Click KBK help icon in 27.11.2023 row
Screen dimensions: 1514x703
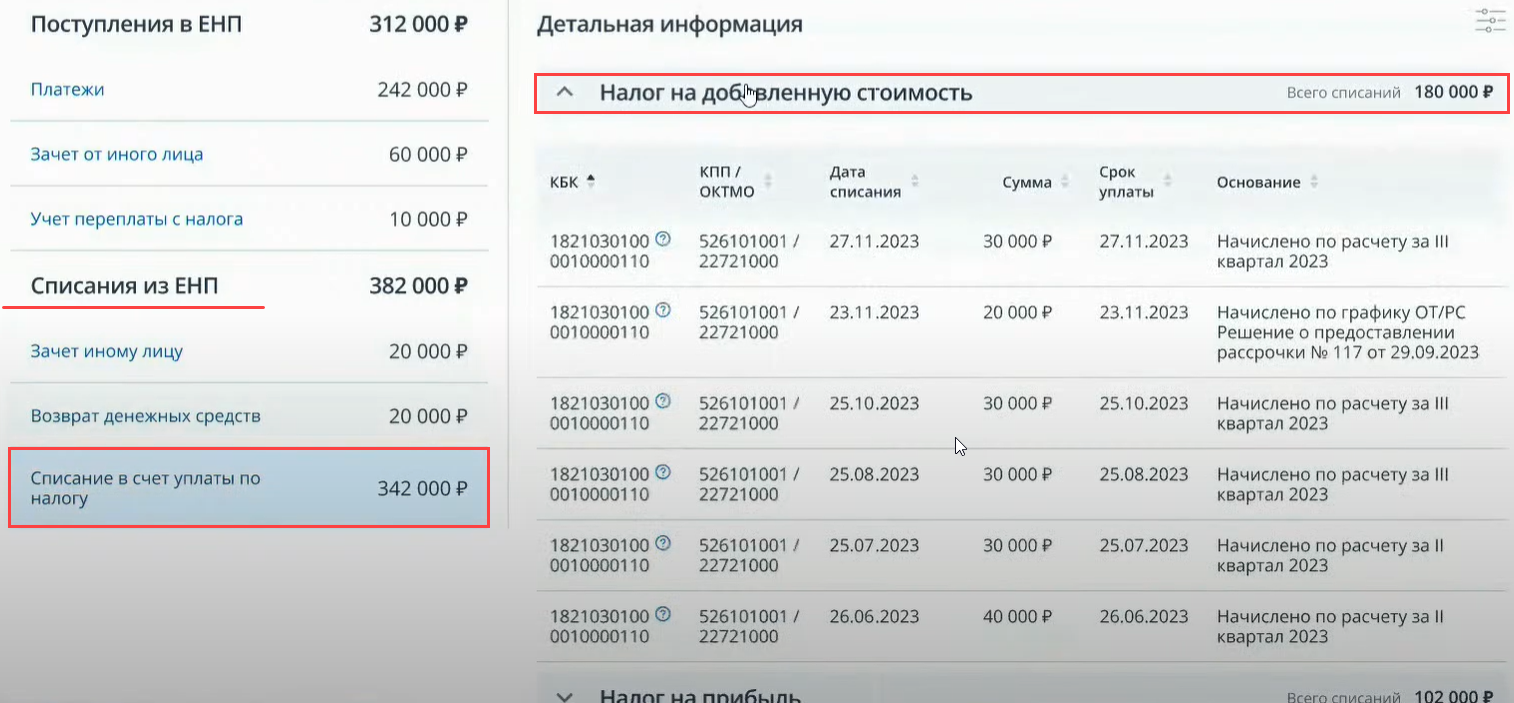[x=662, y=240]
